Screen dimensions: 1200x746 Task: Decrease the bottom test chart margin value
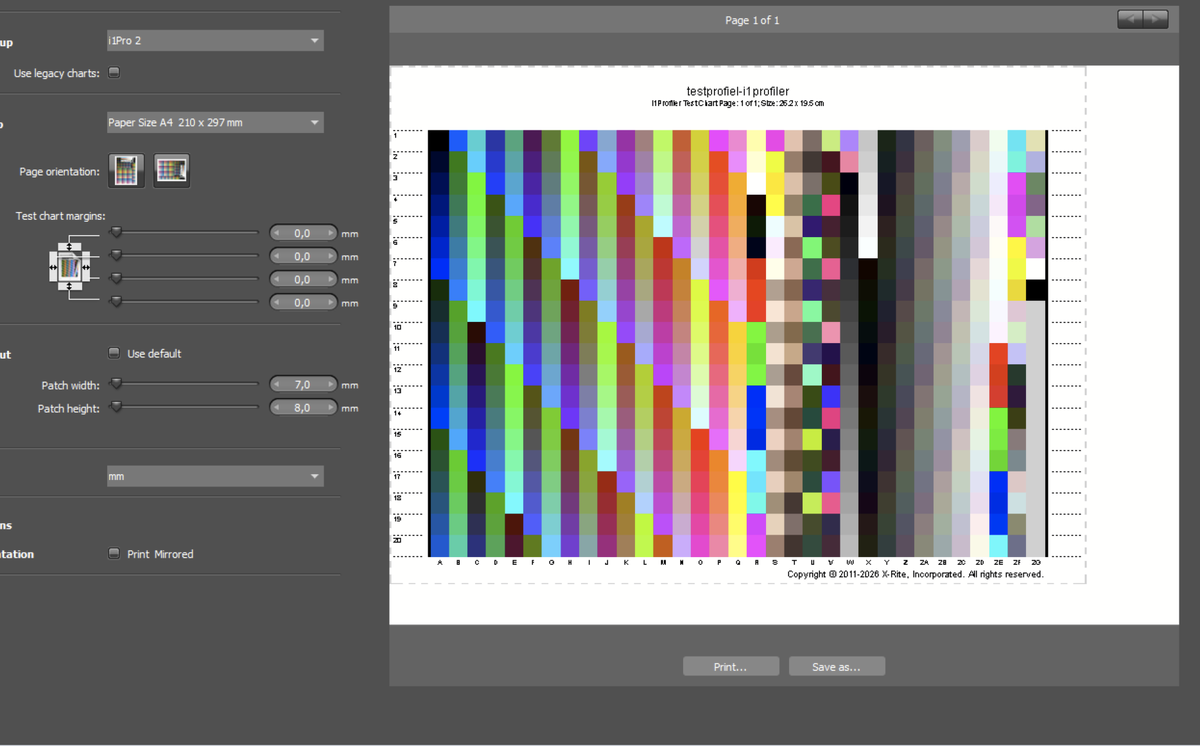tap(277, 303)
